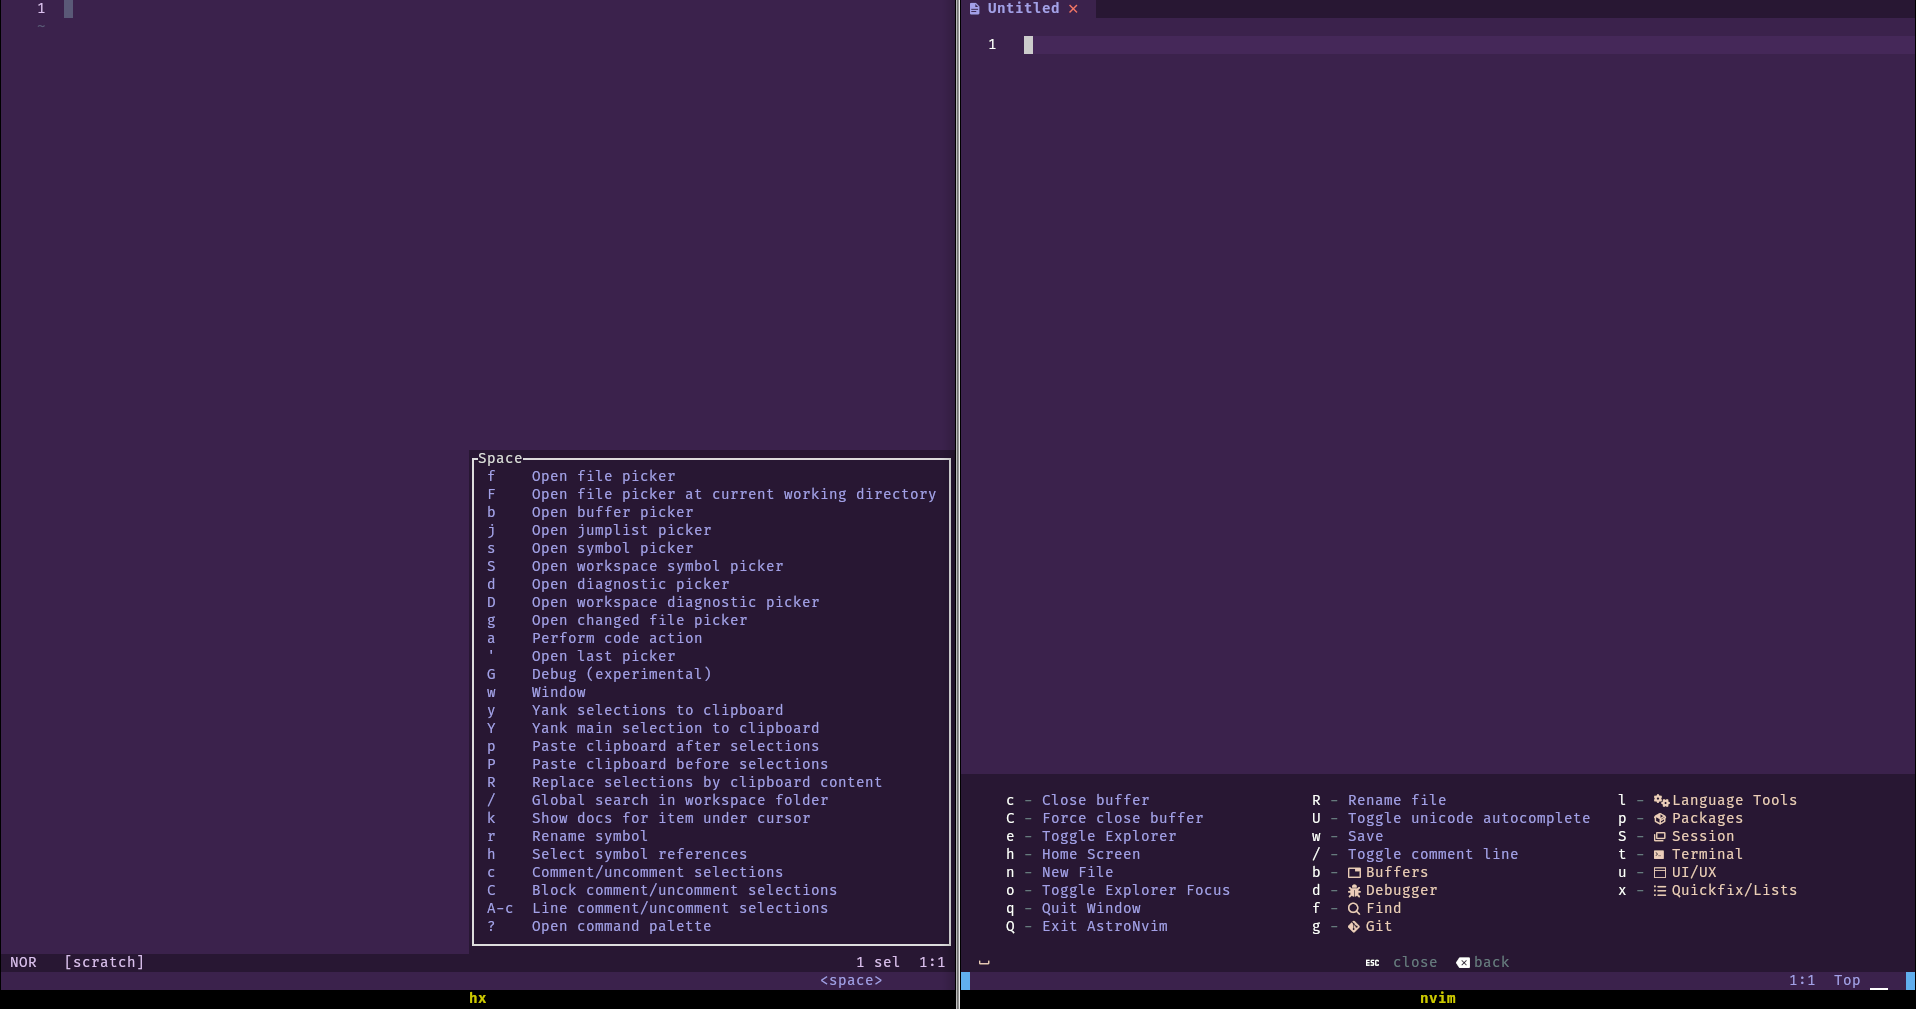Close the Untitled tab with the x
This screenshot has width=1916, height=1009.
(x=1073, y=9)
